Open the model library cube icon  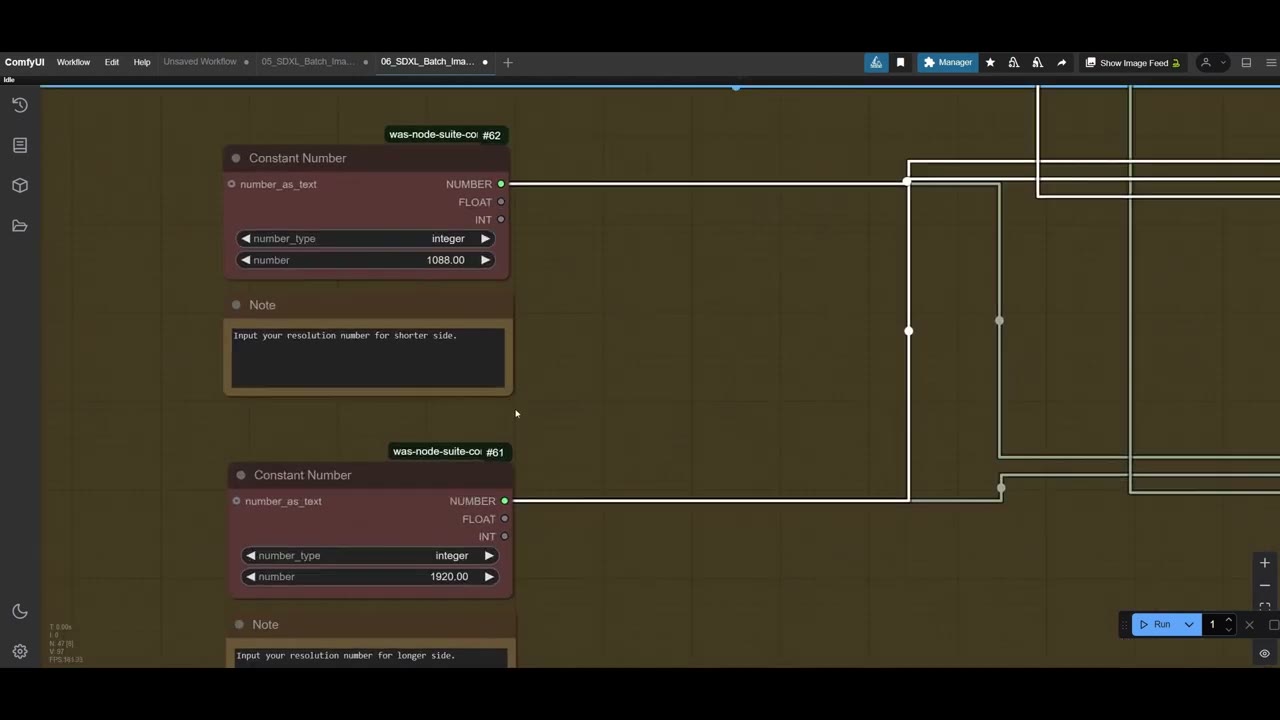coord(19,186)
